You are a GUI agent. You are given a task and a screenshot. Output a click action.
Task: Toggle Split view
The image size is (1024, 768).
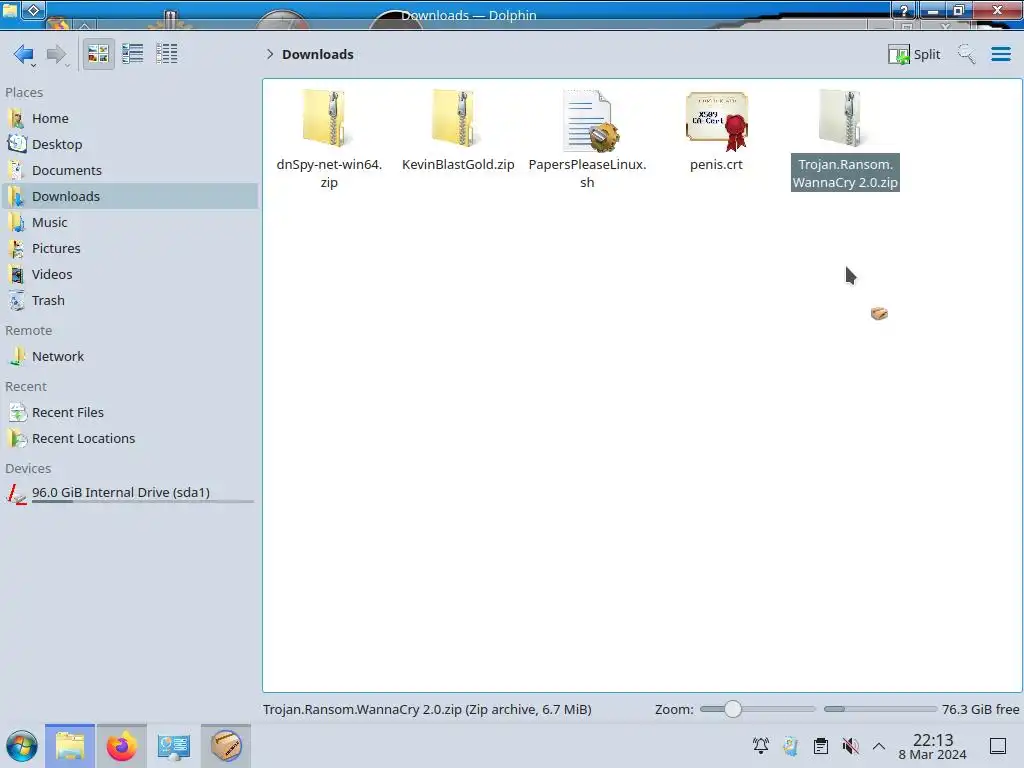tap(914, 54)
